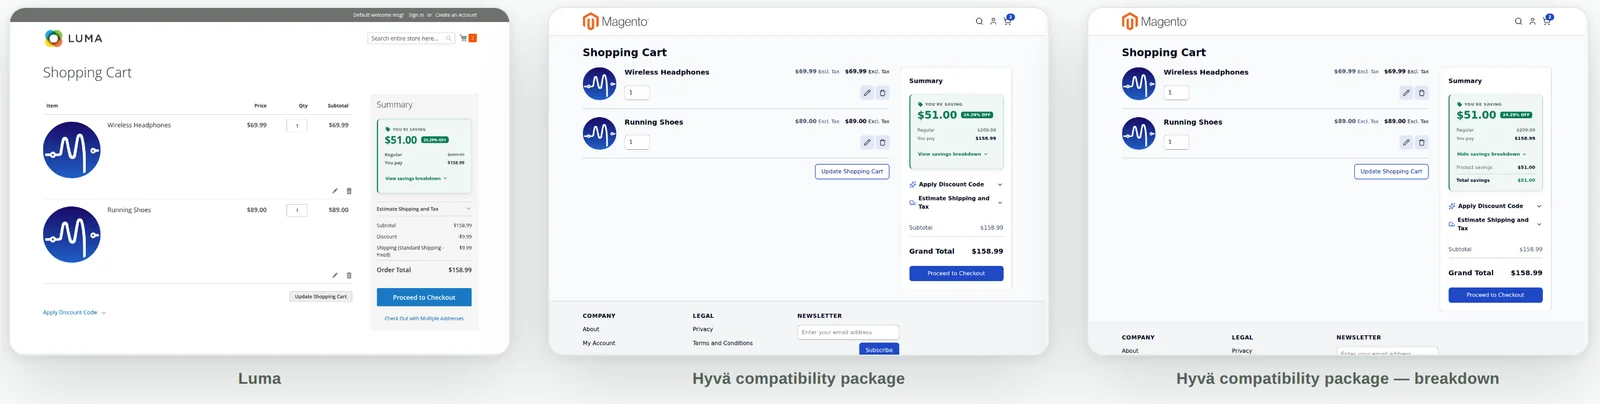Remove Wireless Headphones with the trash icon in Luma
1600x404 pixels.
[x=349, y=191]
